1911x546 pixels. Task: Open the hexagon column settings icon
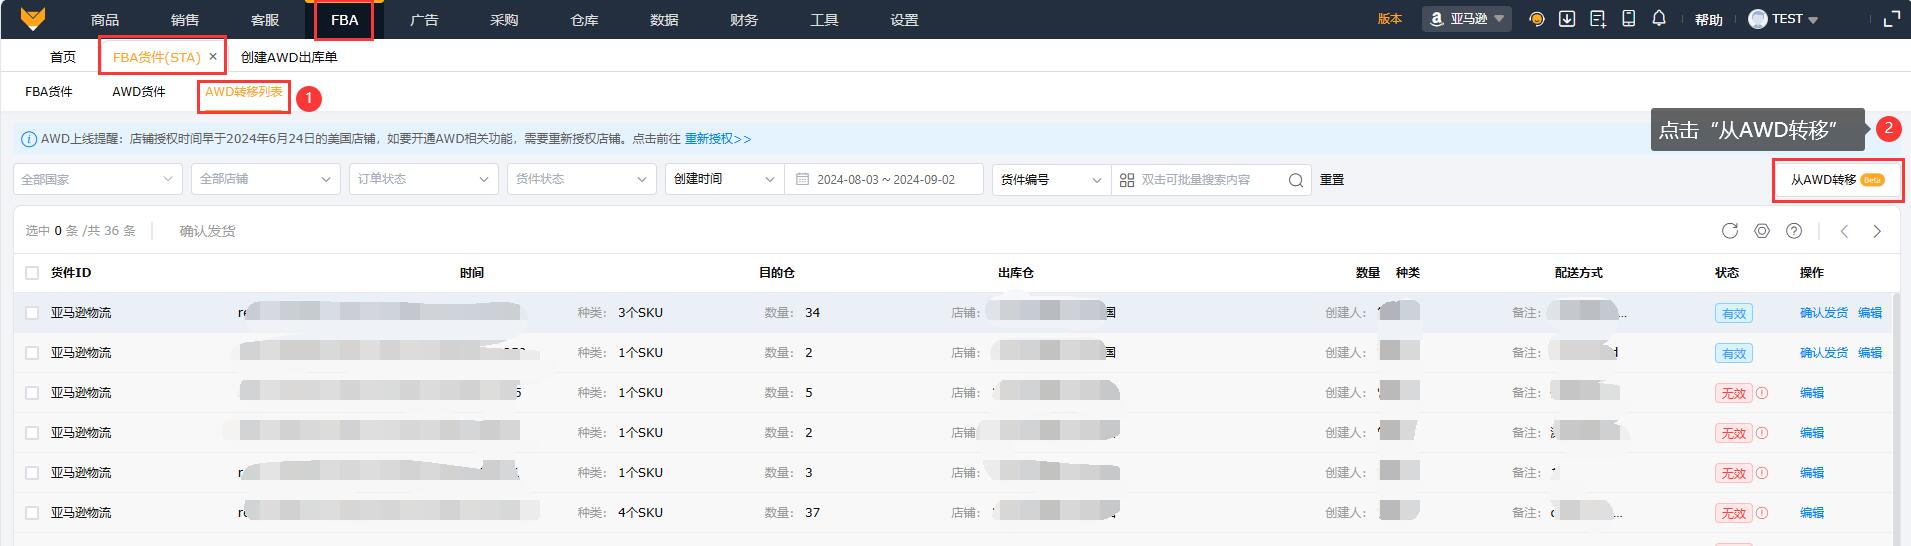(1762, 231)
